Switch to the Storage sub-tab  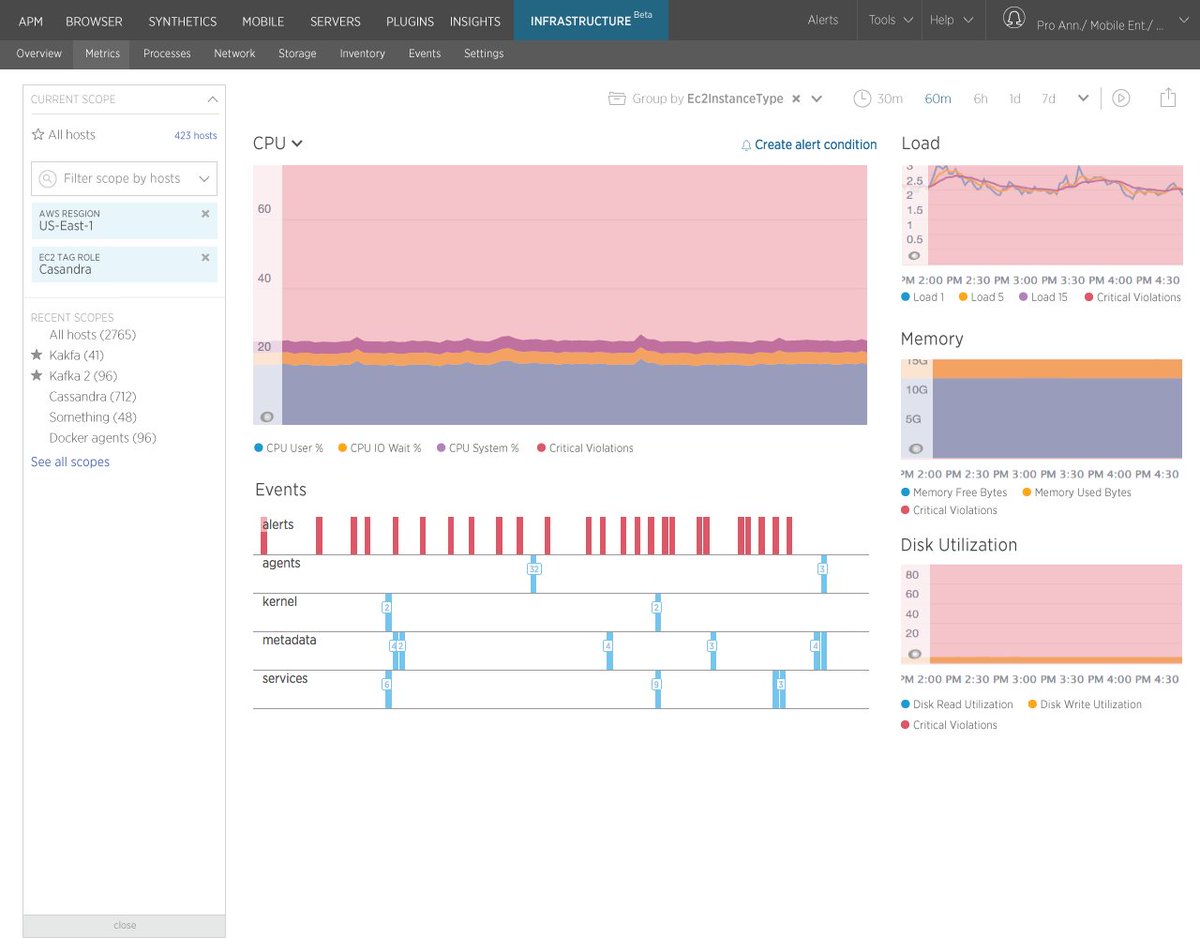coord(297,54)
